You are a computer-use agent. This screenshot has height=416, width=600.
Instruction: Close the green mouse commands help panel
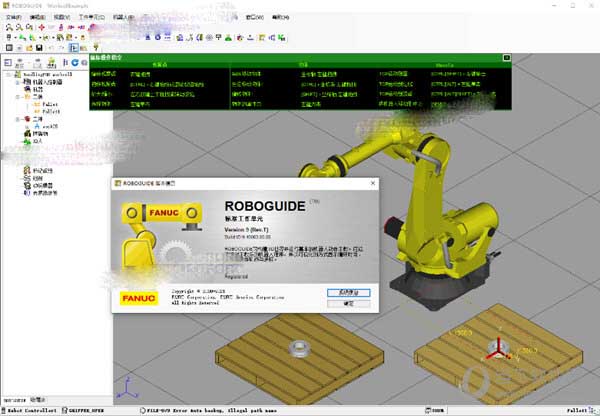tap(507, 57)
